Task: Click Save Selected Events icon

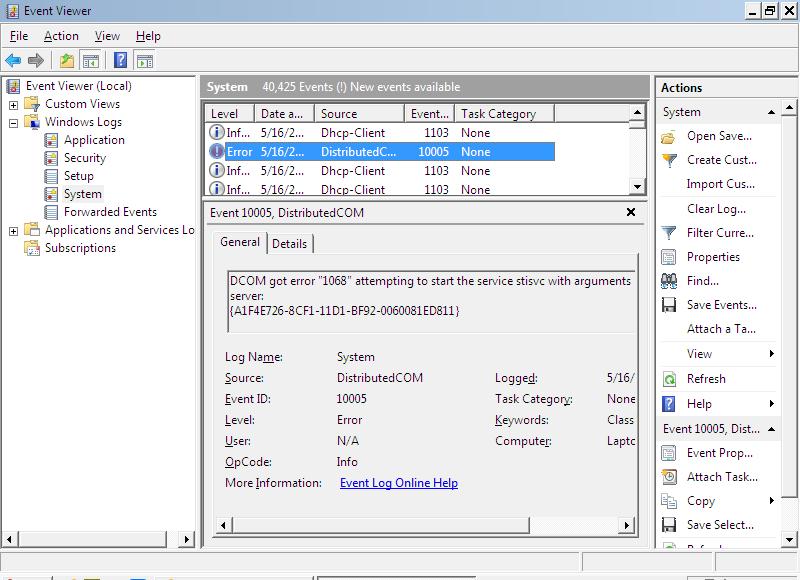Action: coord(669,525)
